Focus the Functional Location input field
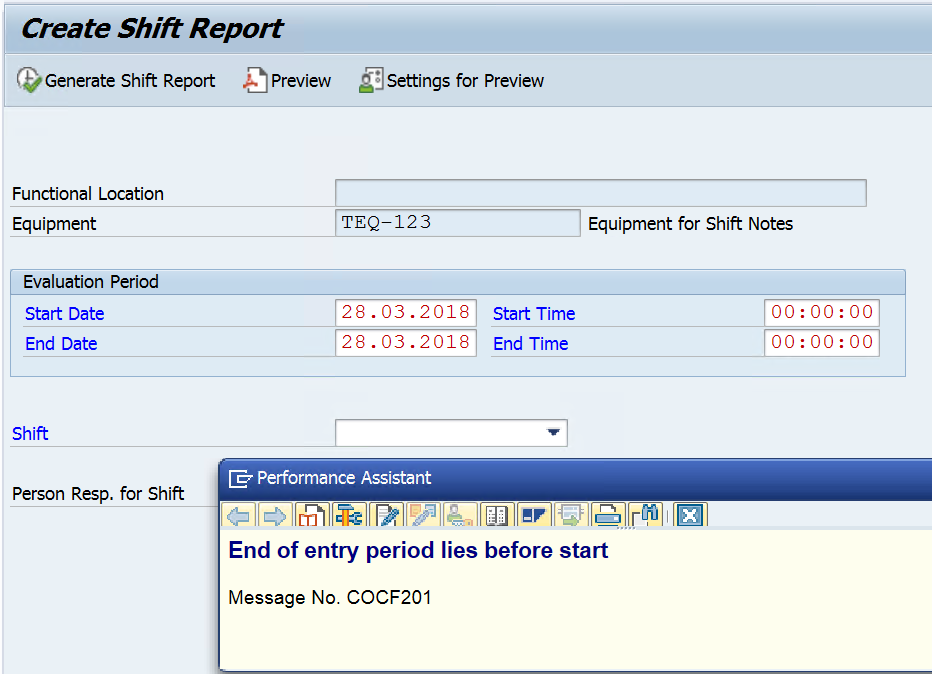This screenshot has width=932, height=674. (600, 193)
